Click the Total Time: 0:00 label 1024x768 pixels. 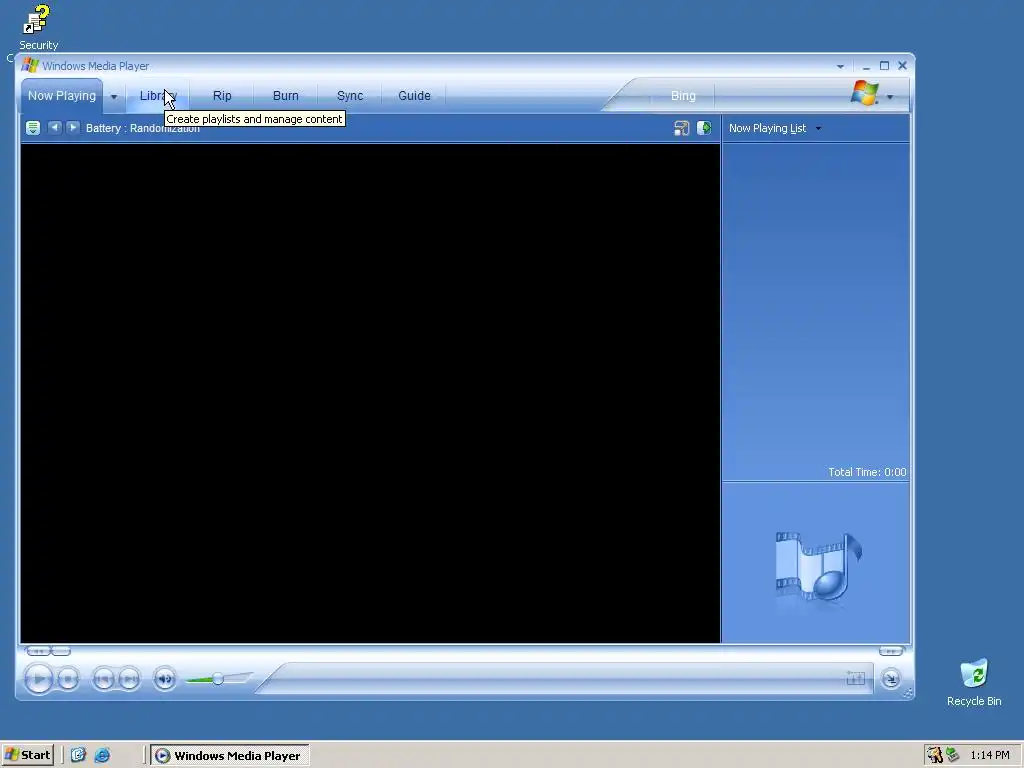(x=867, y=472)
